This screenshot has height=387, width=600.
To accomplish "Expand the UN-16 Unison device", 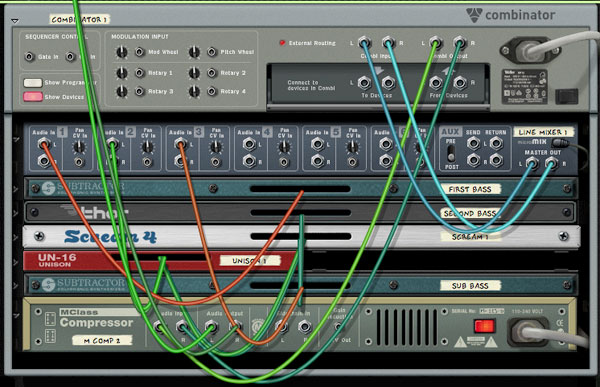I will tap(16, 262).
